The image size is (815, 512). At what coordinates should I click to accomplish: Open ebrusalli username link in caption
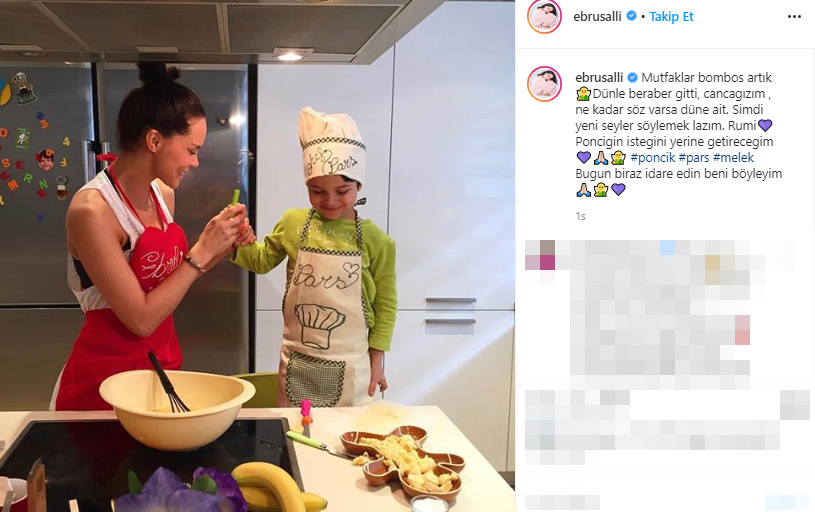click(x=599, y=77)
